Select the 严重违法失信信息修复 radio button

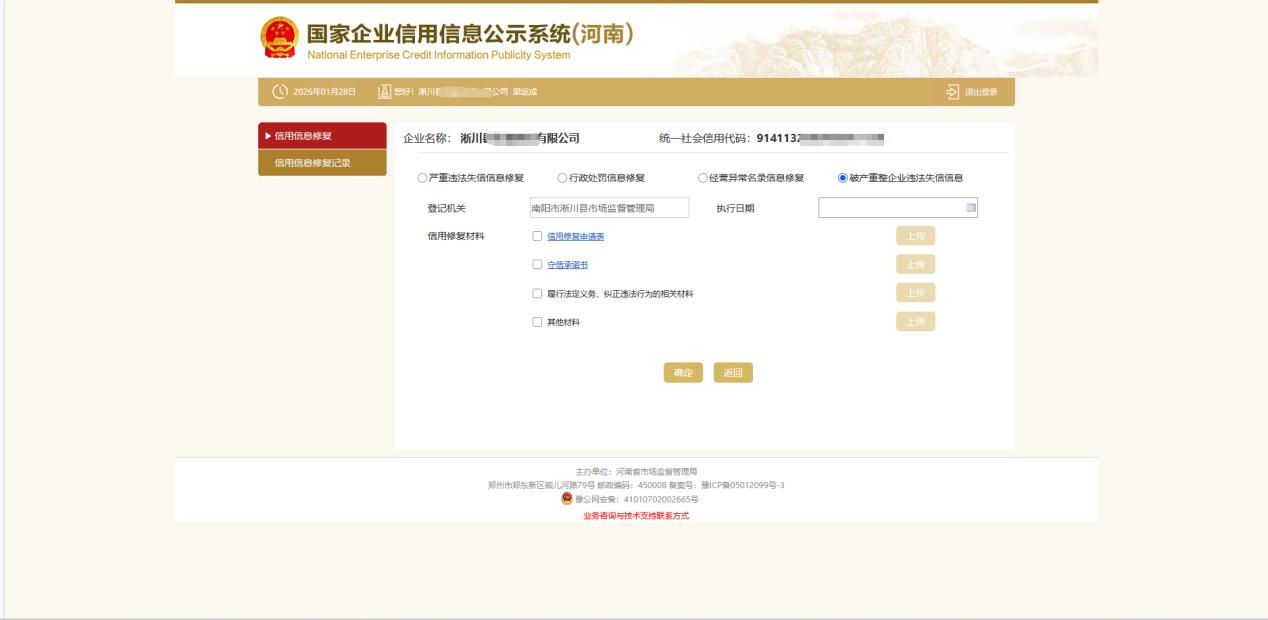[422, 178]
